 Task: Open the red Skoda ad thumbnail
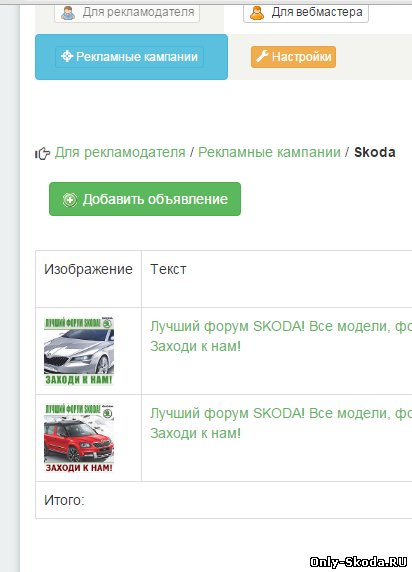coord(79,438)
